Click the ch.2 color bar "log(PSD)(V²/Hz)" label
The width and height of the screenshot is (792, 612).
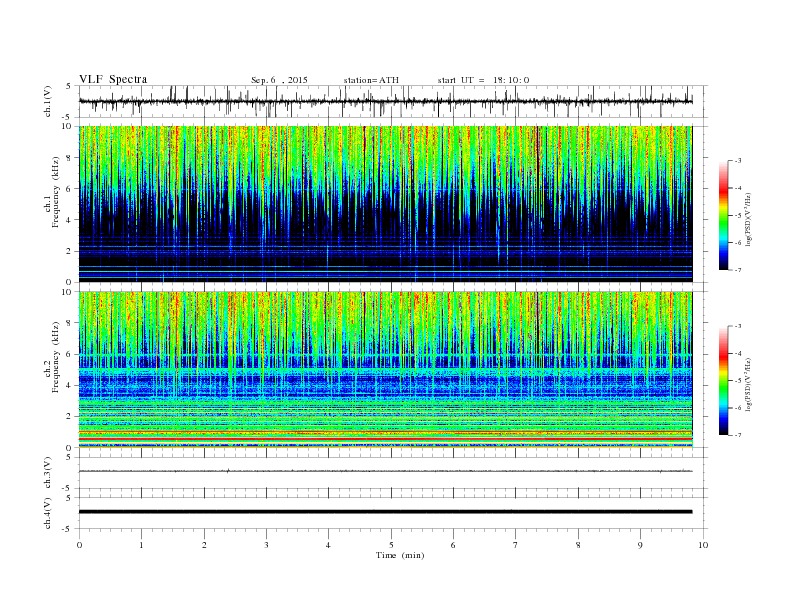749,384
